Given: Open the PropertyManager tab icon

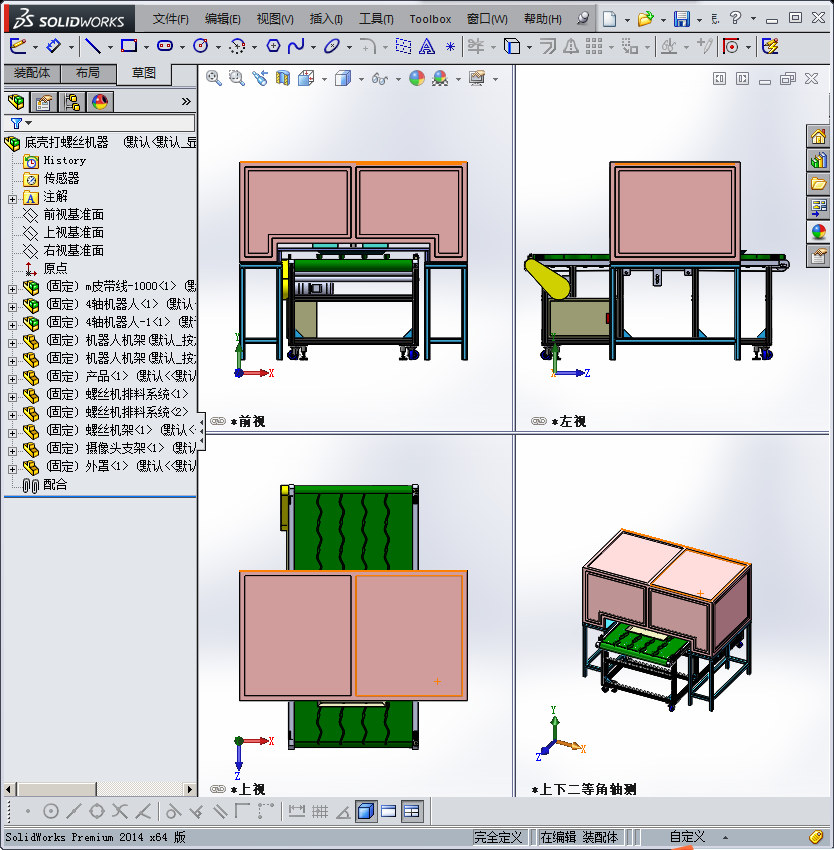Looking at the screenshot, I should (43, 101).
